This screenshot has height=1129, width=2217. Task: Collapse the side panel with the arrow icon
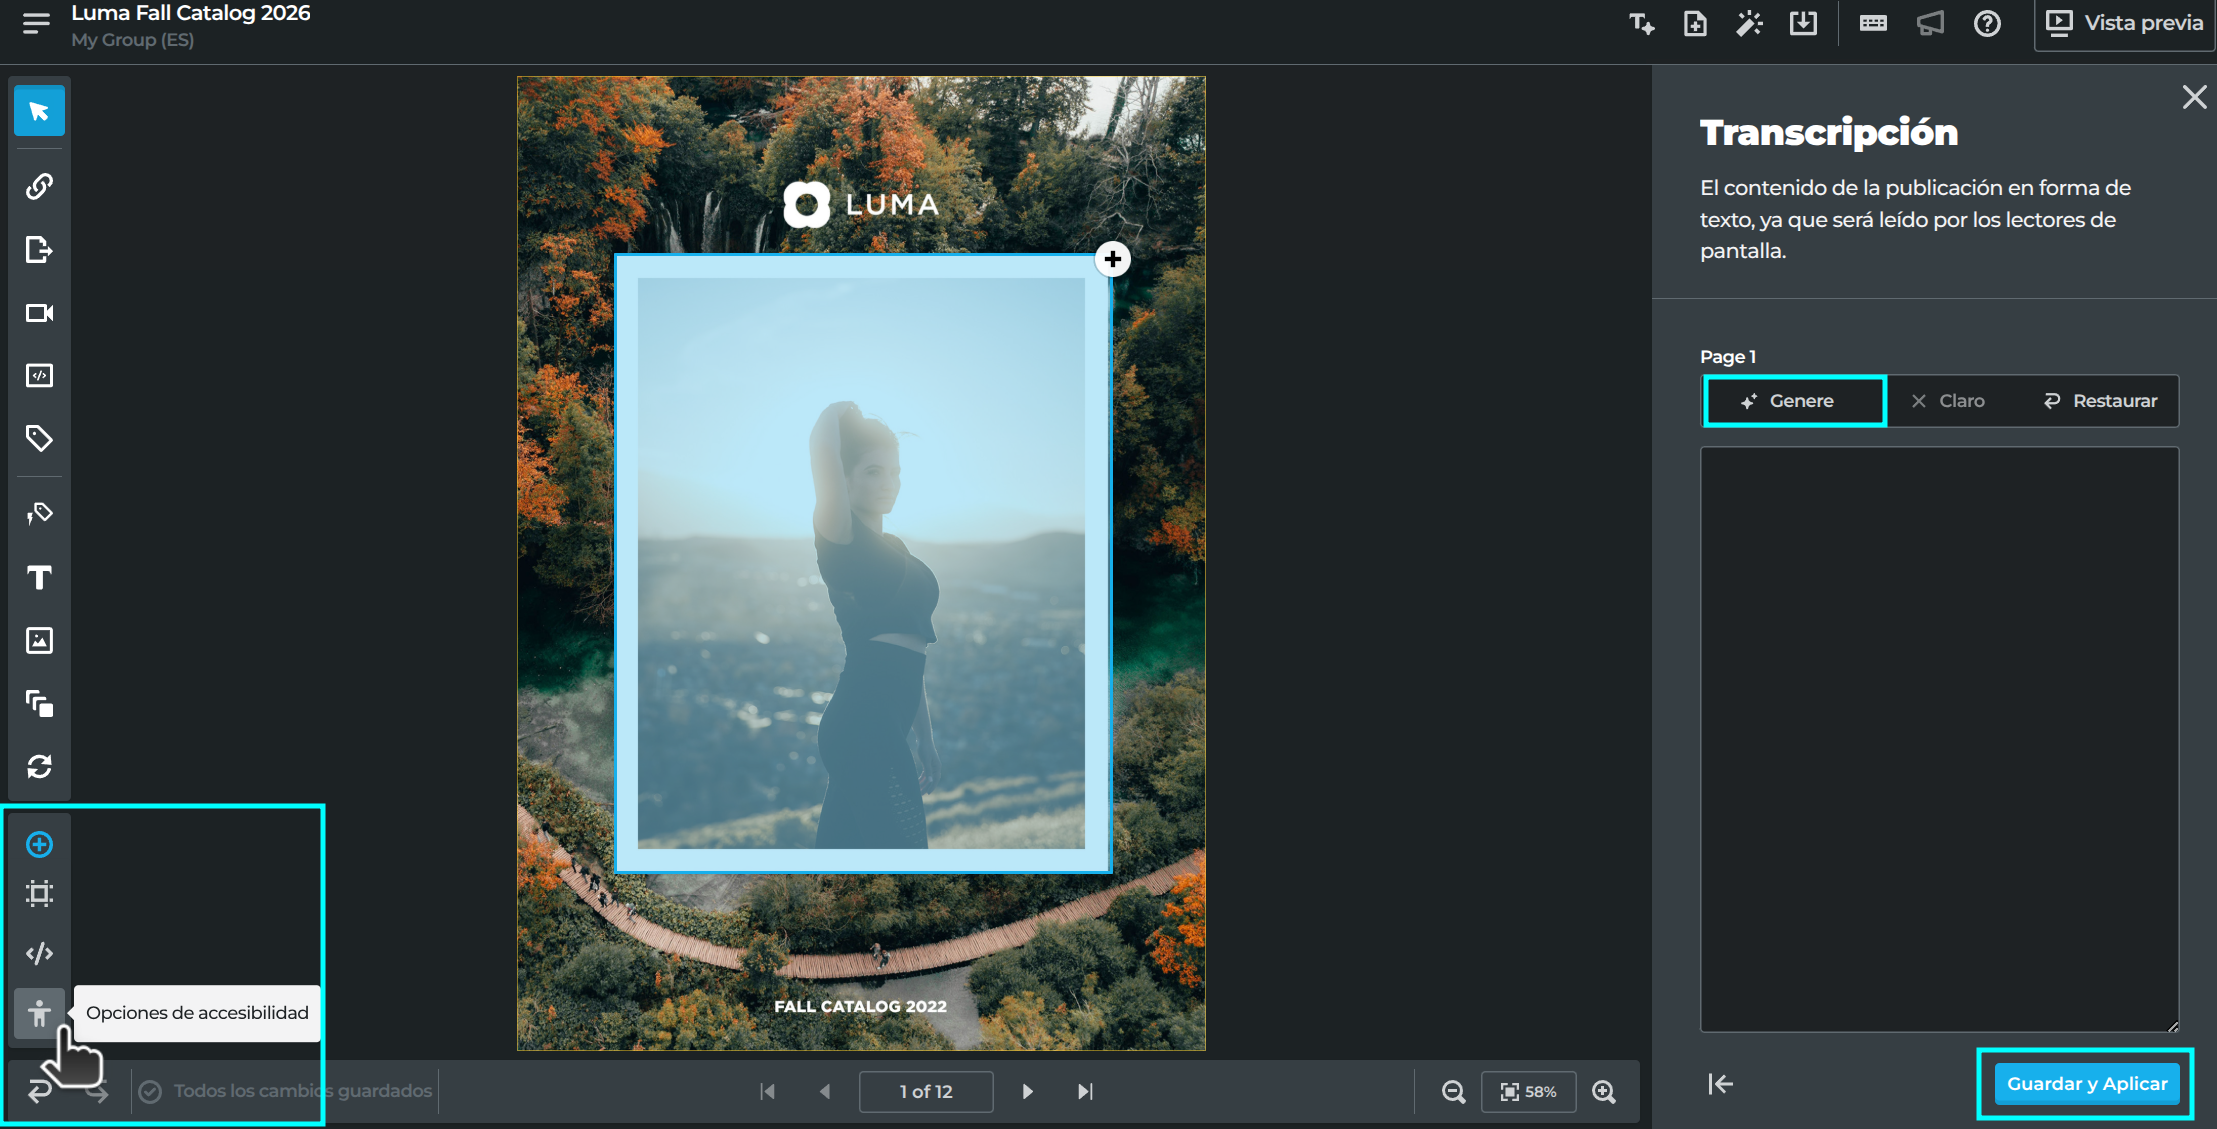pyautogui.click(x=1720, y=1084)
